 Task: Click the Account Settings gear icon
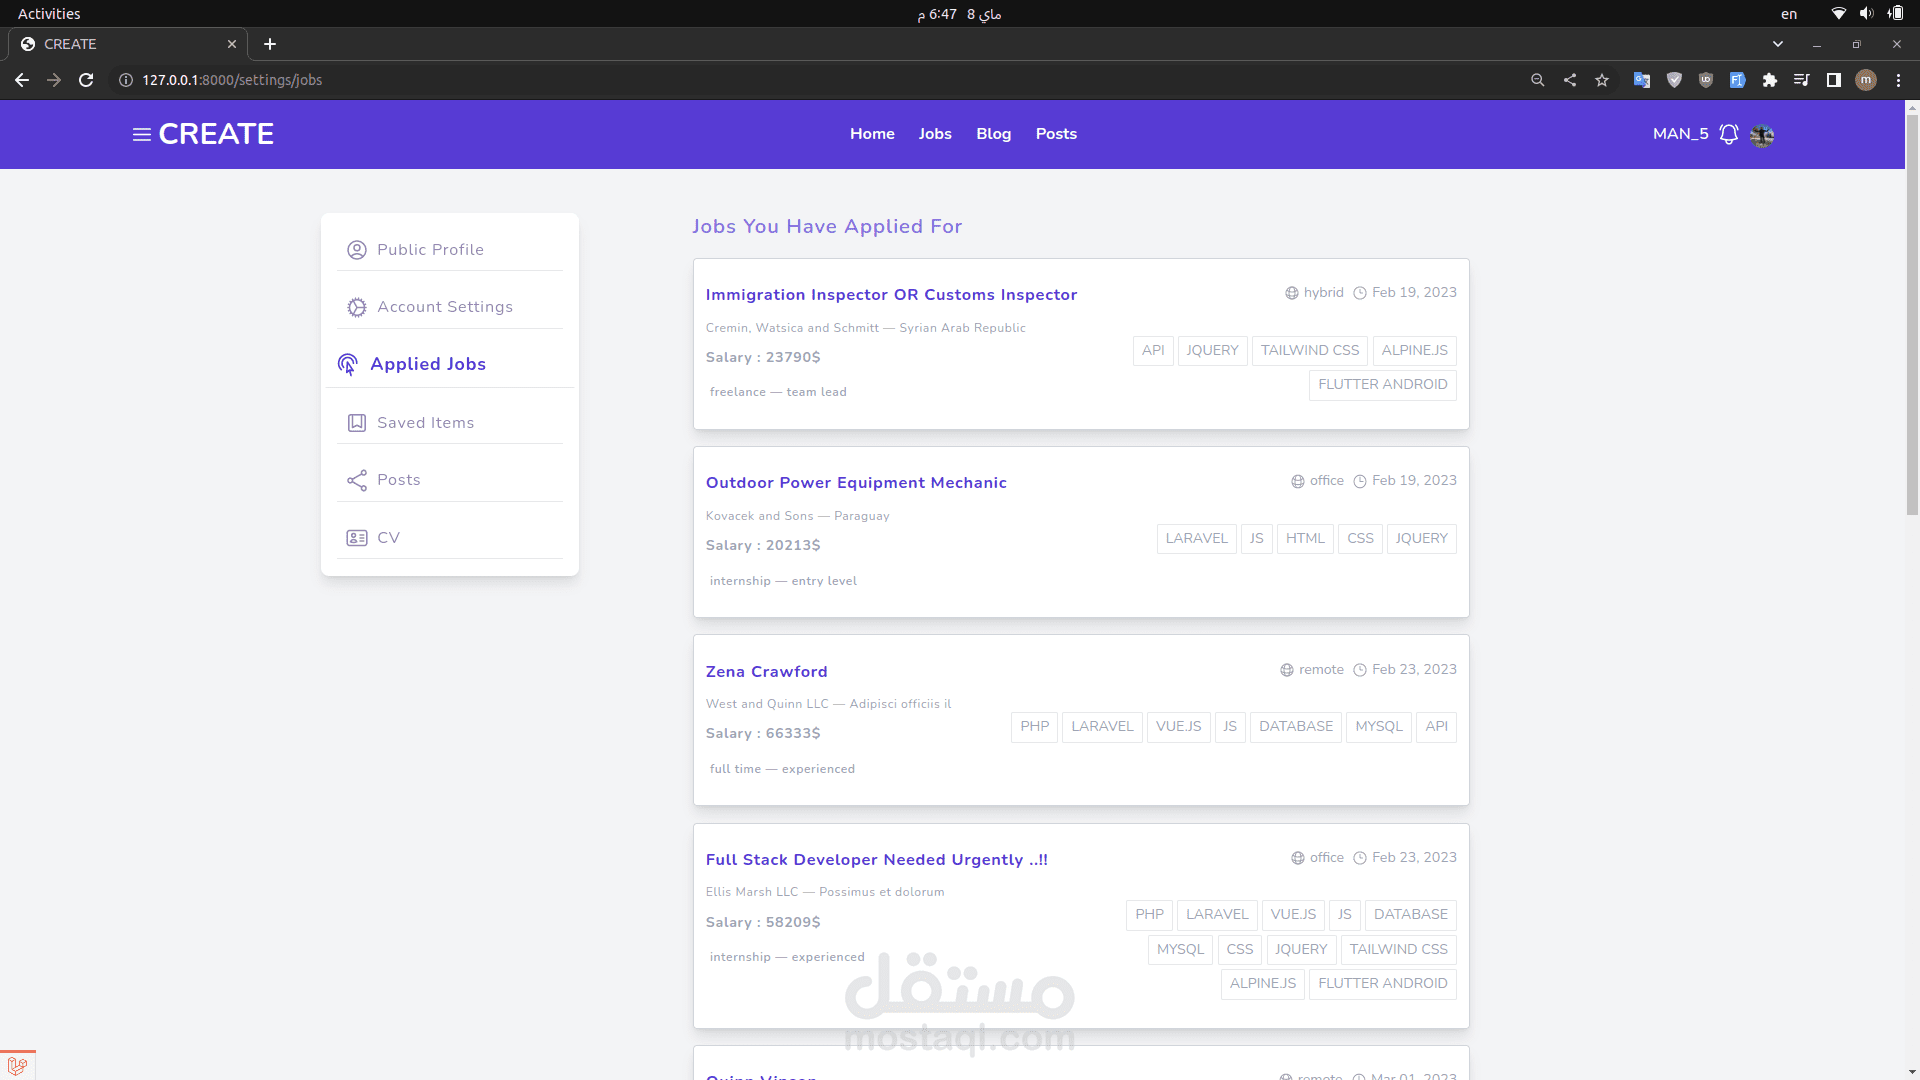(356, 308)
